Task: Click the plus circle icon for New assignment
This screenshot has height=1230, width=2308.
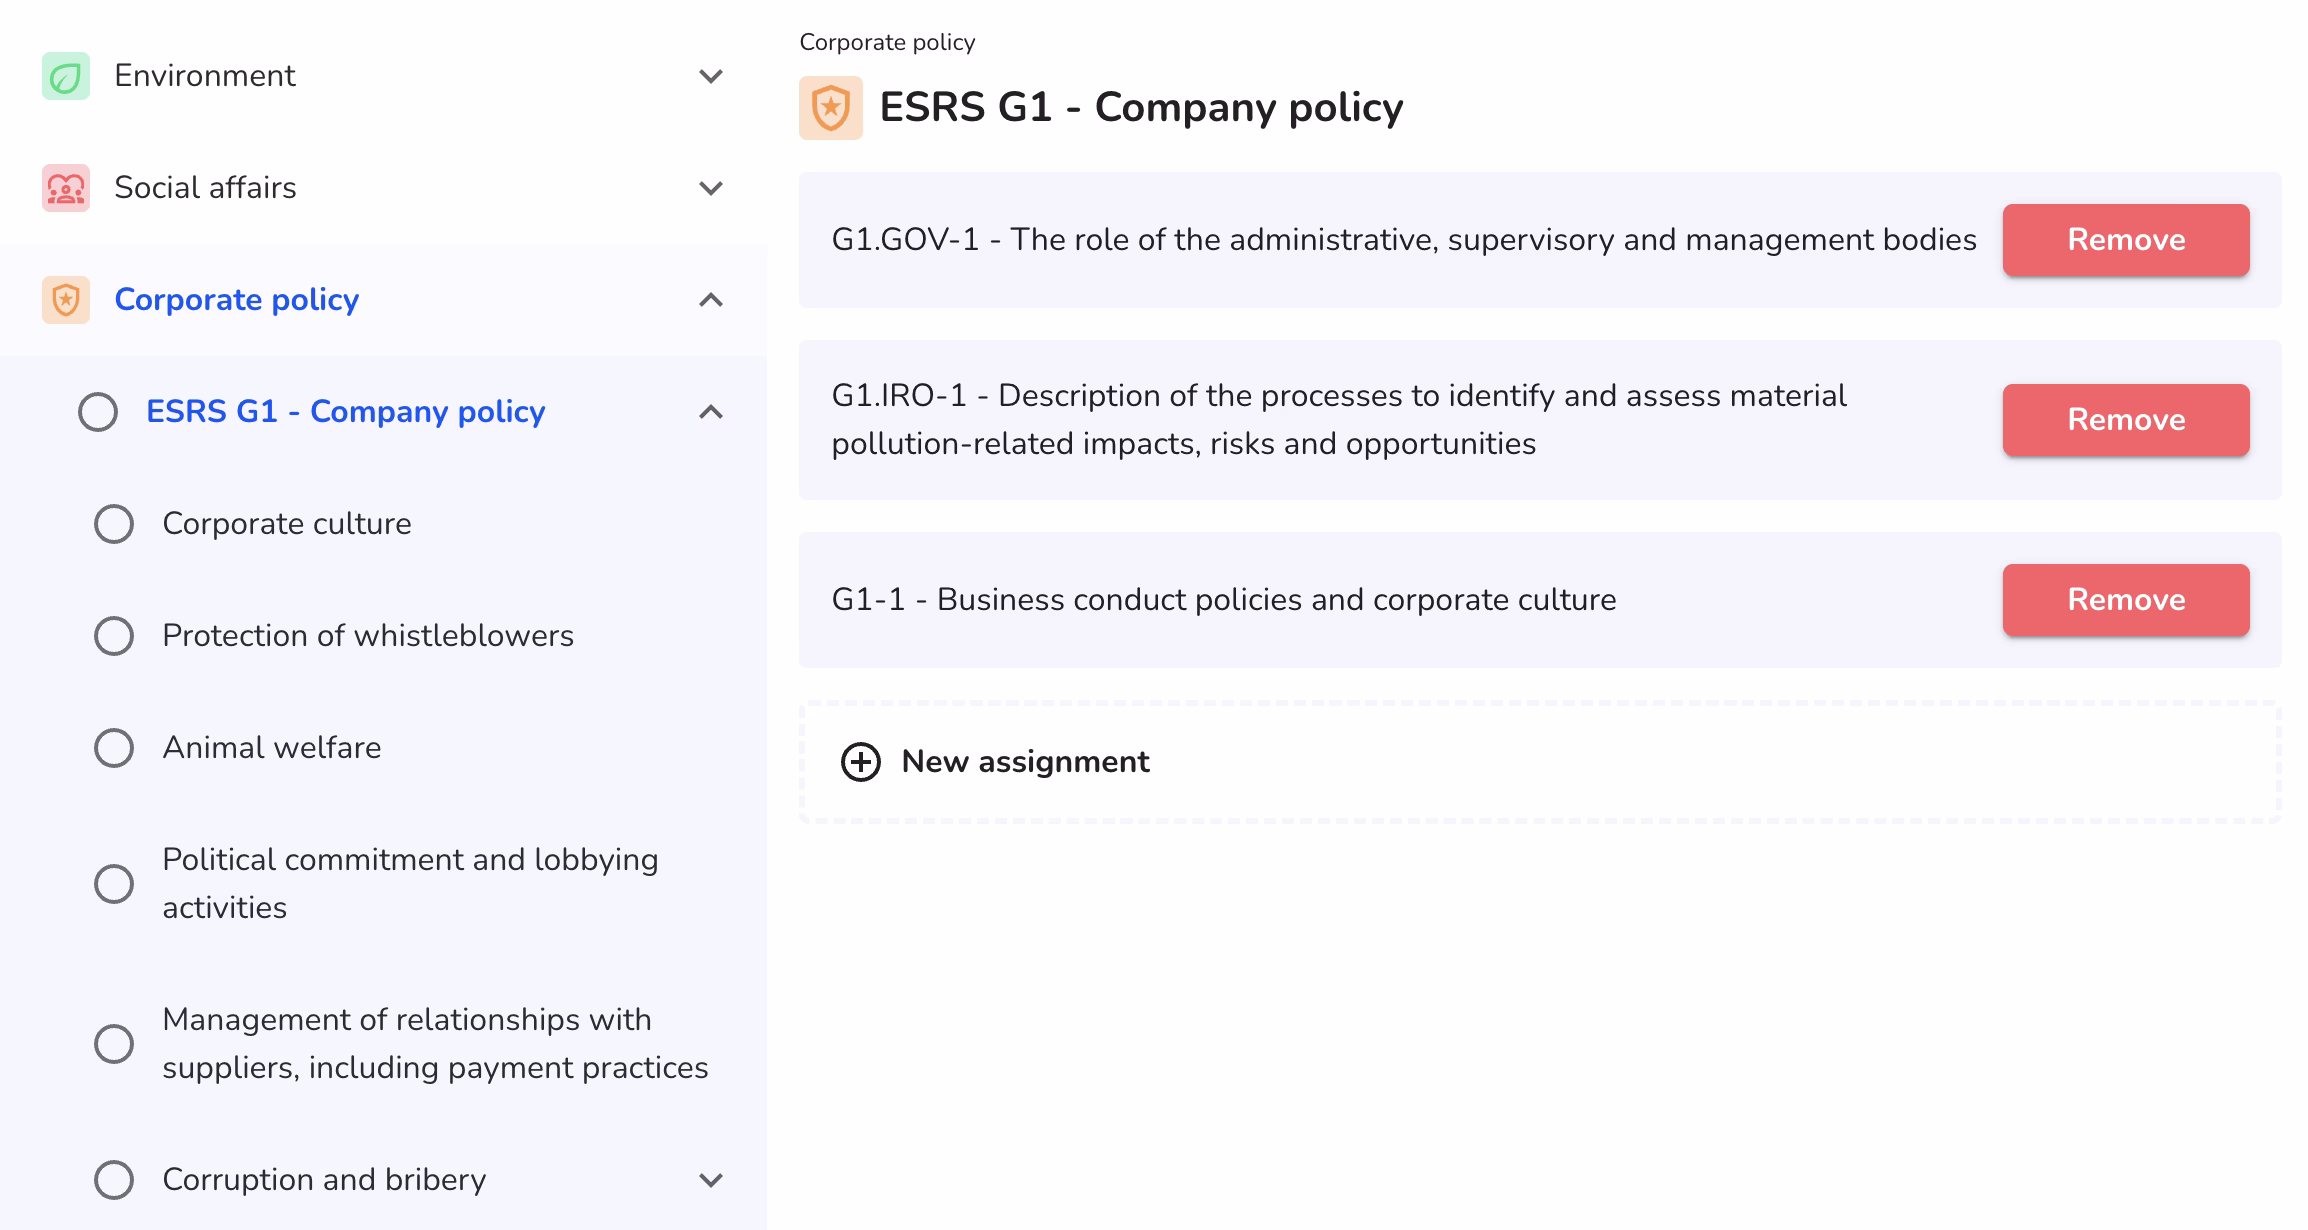Action: coord(860,762)
